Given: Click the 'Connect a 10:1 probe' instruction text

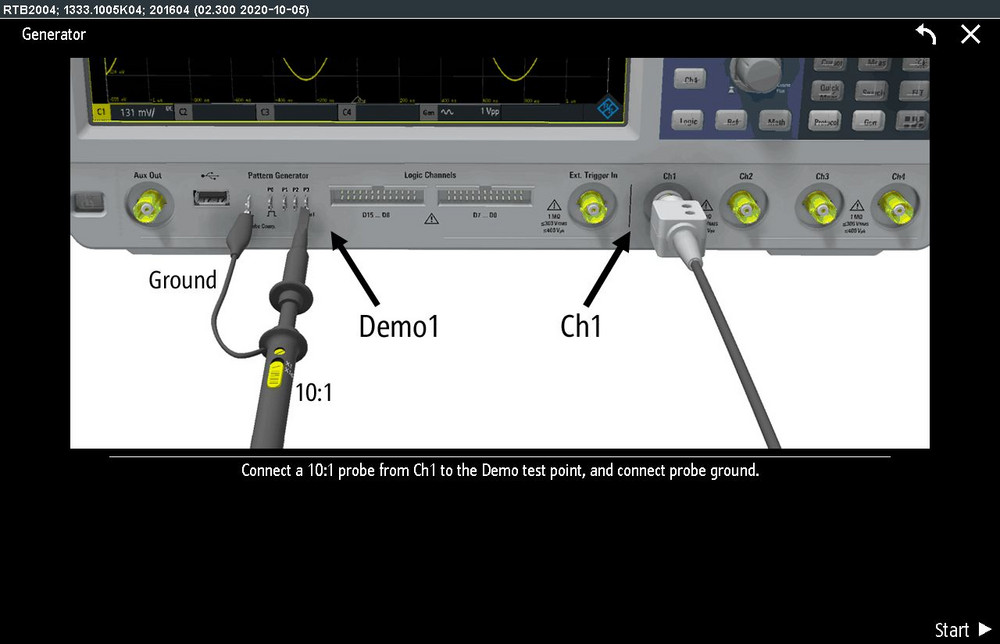Looking at the screenshot, I should (x=500, y=471).
